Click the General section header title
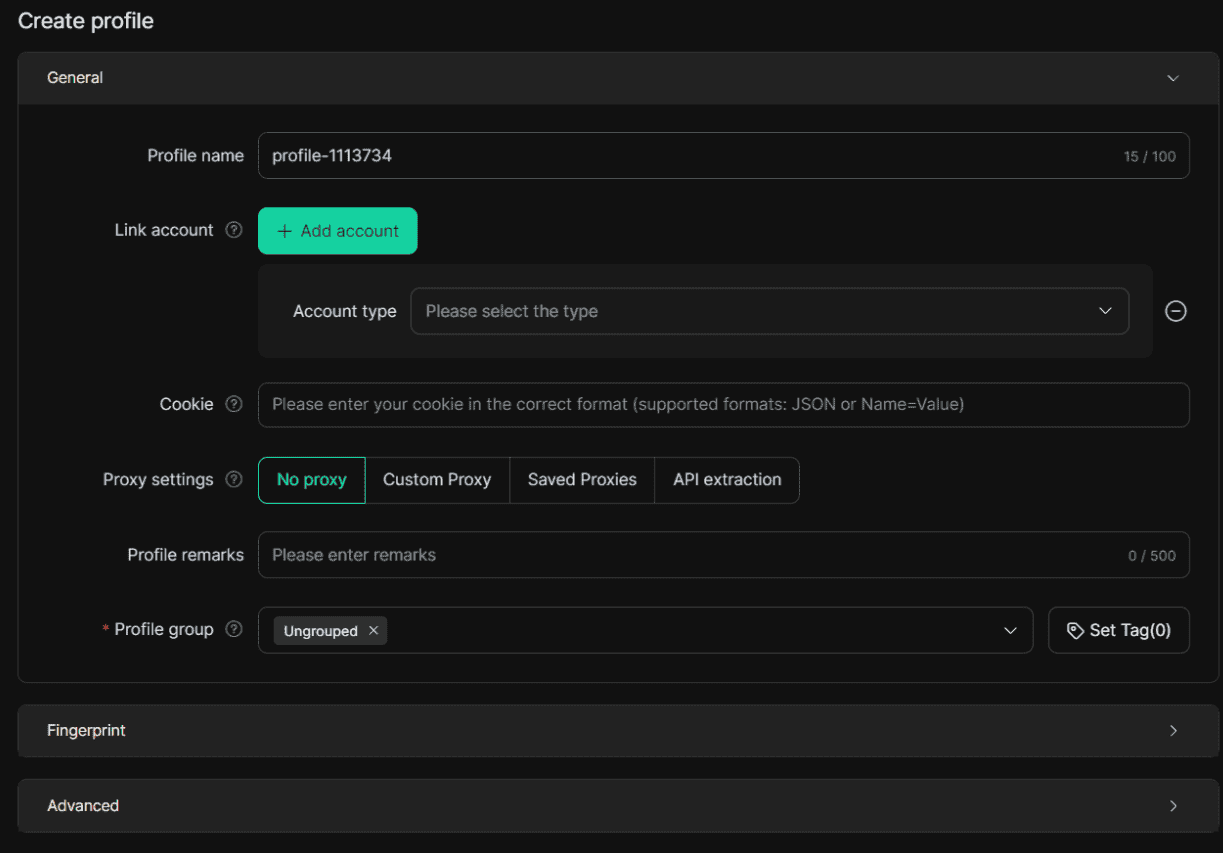This screenshot has width=1223, height=853. click(x=75, y=77)
